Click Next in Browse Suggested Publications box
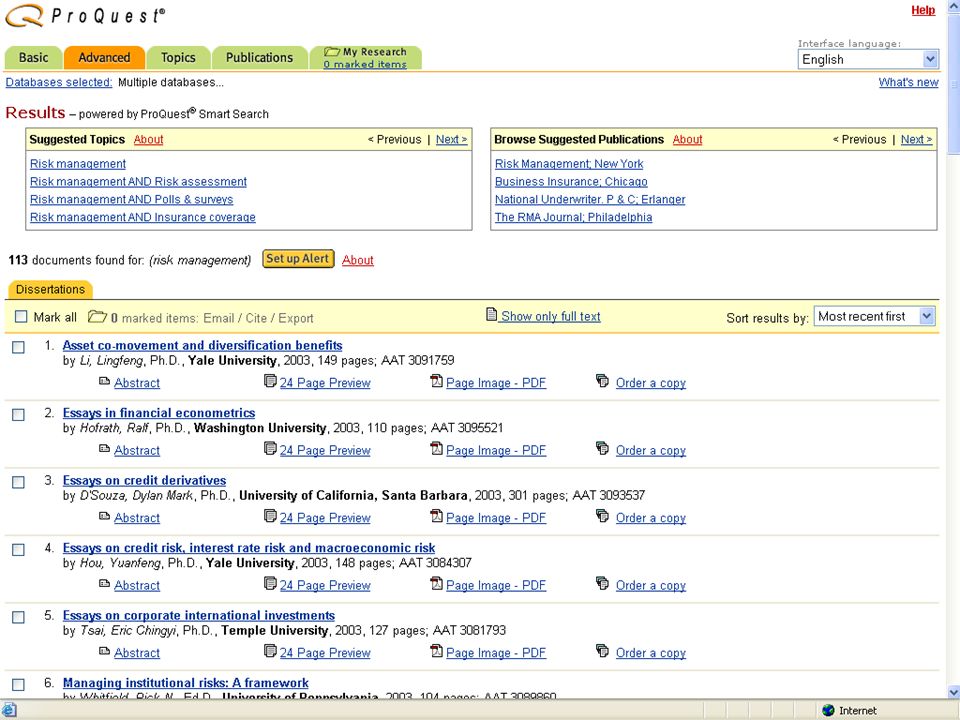 (x=917, y=140)
